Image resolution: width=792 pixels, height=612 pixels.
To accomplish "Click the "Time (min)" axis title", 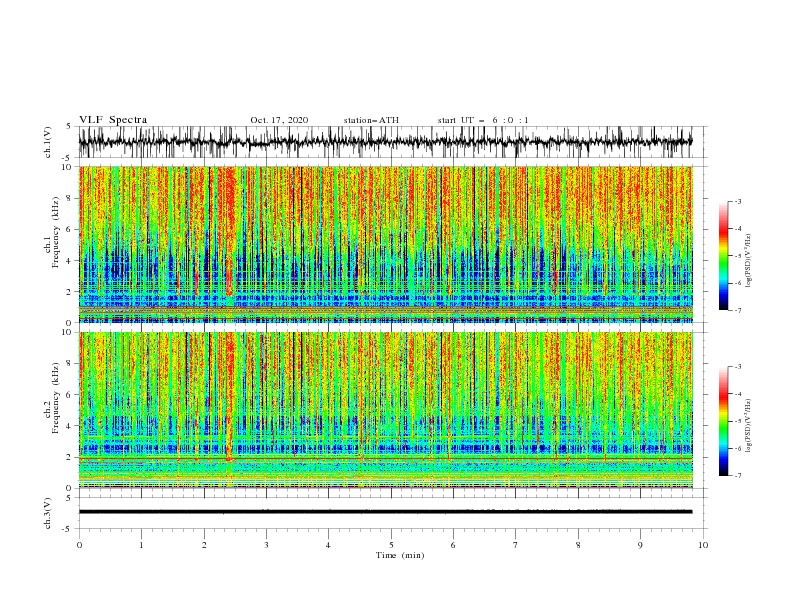I will click(x=400, y=555).
